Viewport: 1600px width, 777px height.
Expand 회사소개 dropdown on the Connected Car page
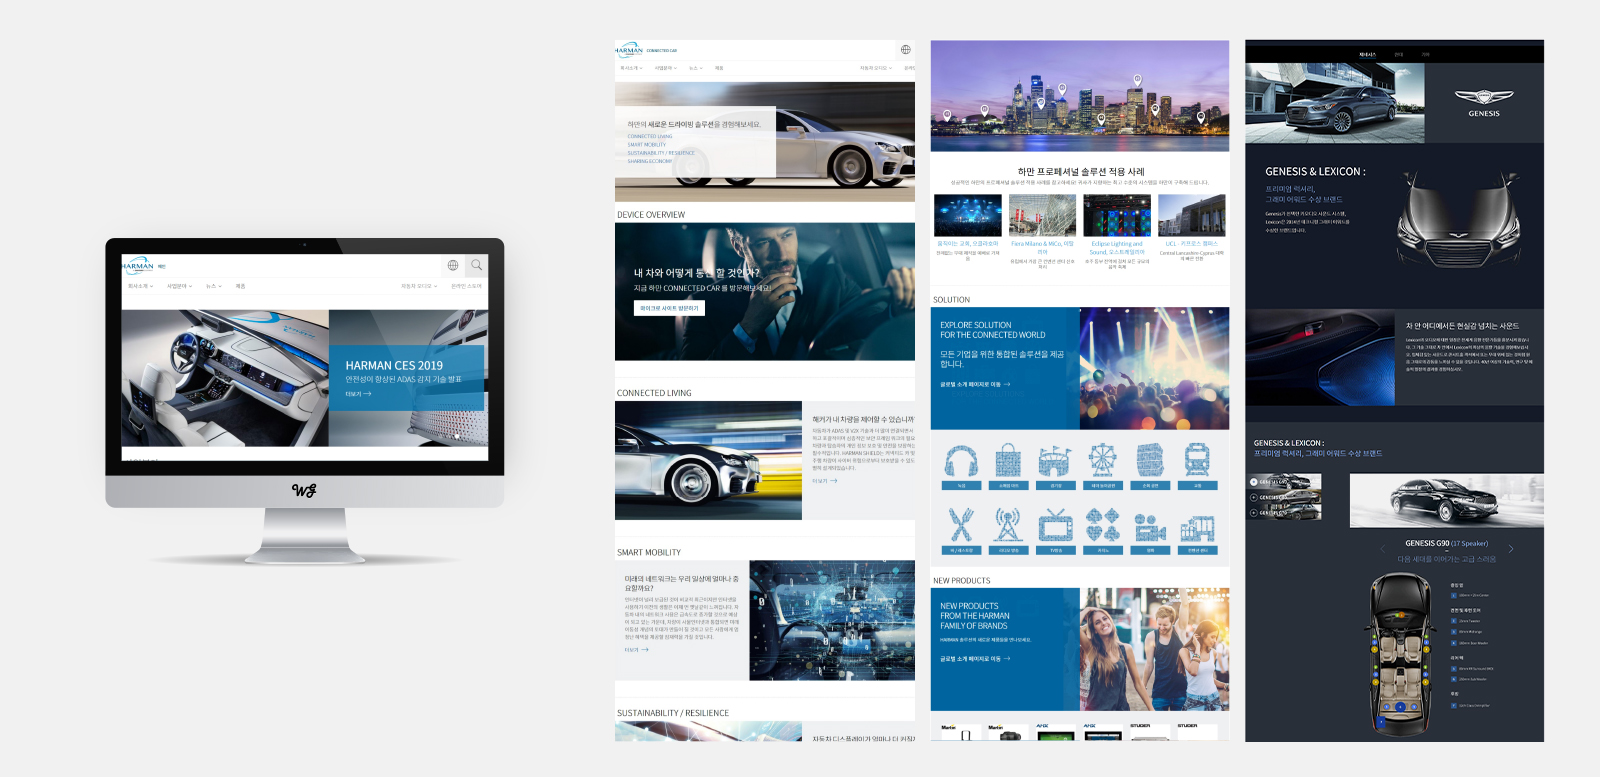point(631,68)
